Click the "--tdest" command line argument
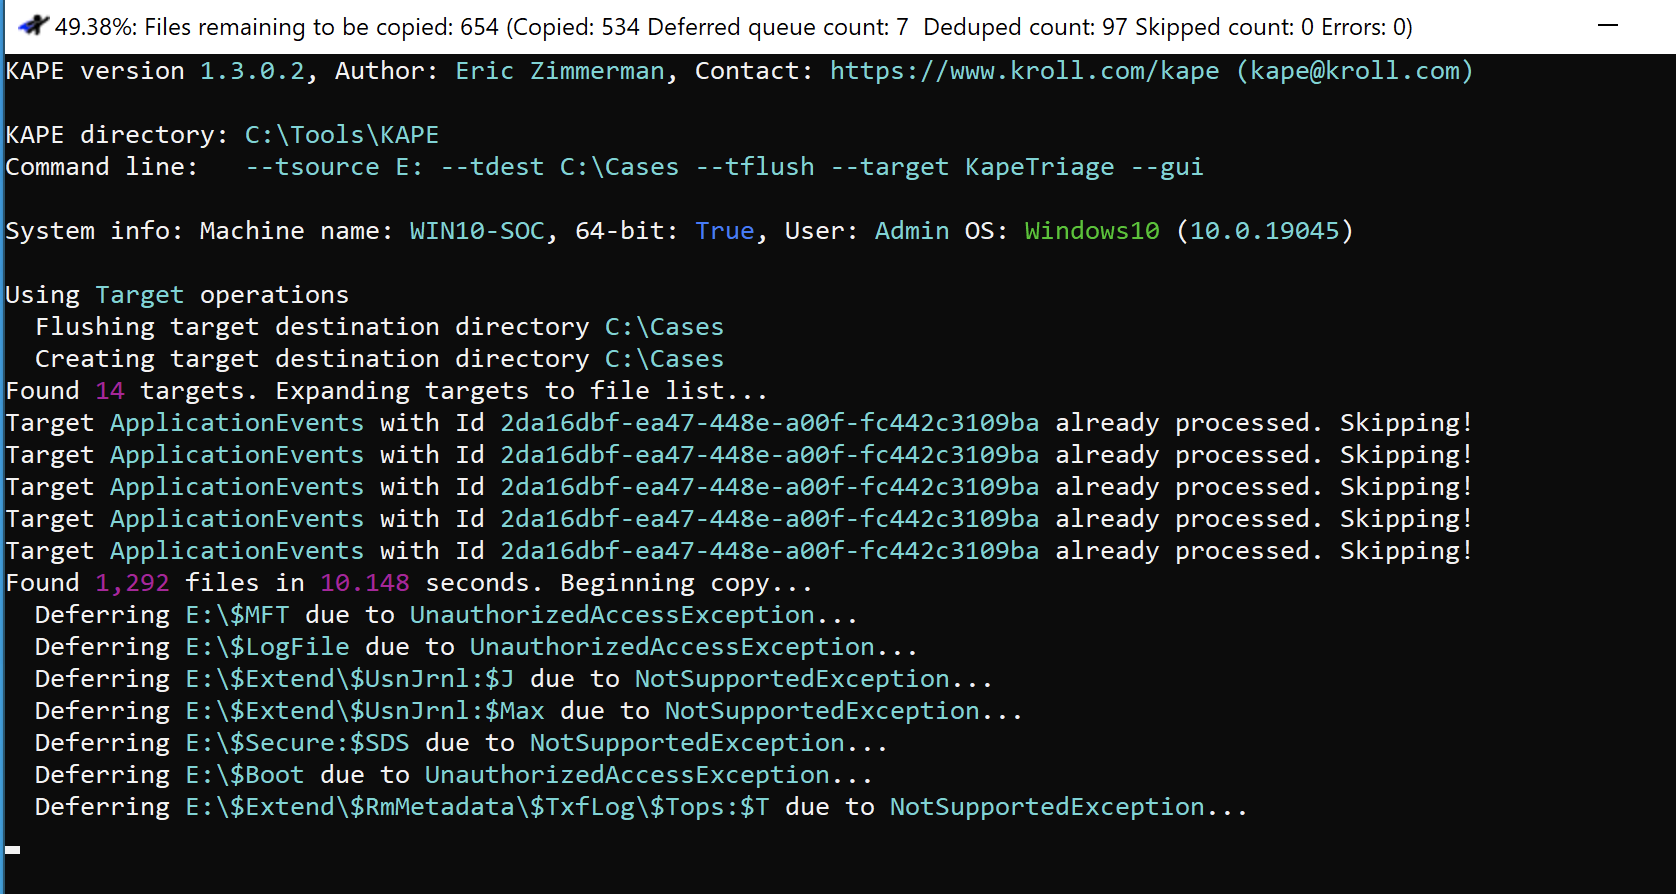 (492, 167)
